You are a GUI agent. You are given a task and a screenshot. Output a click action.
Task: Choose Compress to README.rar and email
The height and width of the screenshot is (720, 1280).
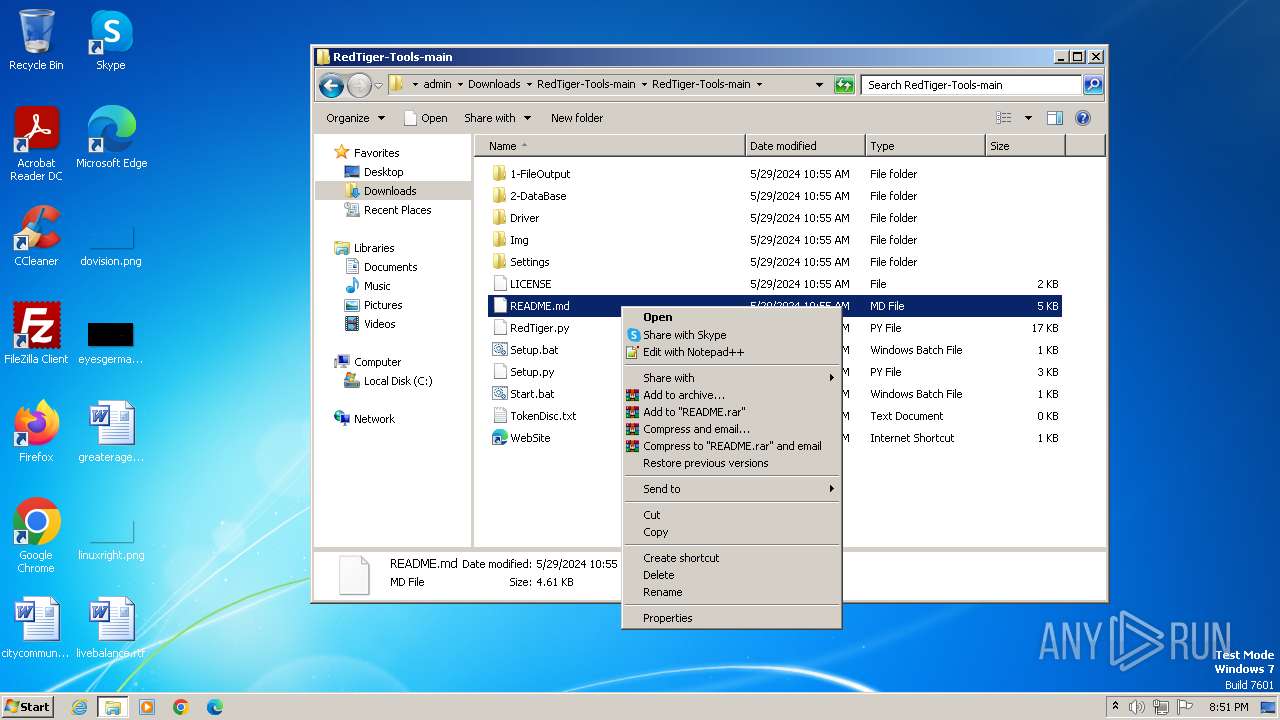[x=730, y=446]
